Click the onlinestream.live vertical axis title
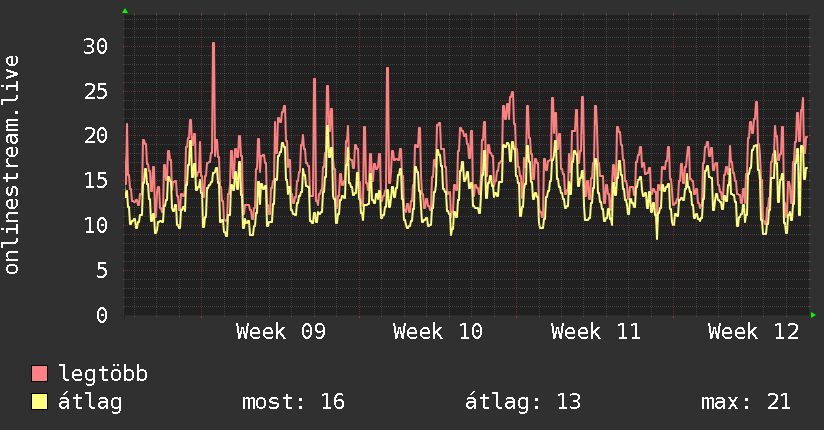This screenshot has width=824, height=430. coord(11,165)
